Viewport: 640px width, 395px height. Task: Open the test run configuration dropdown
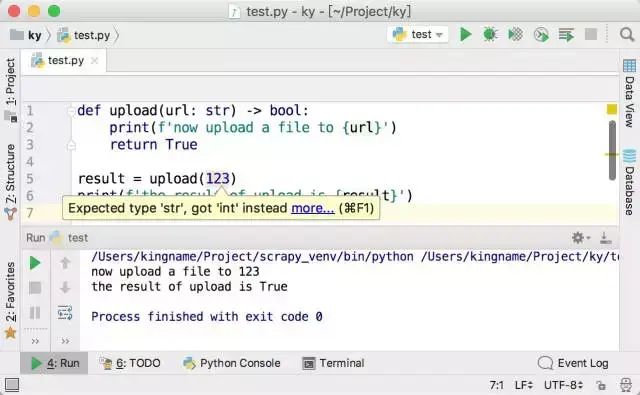coord(417,35)
